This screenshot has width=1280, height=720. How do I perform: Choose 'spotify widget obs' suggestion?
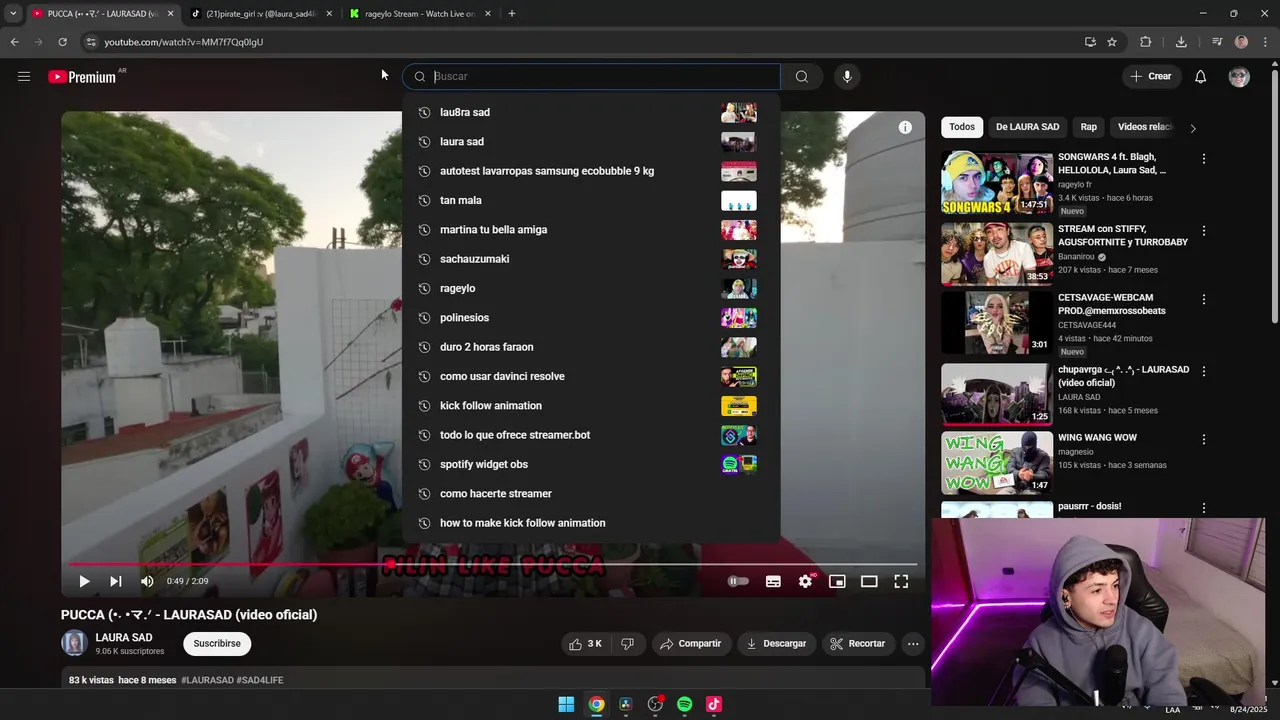tap(591, 464)
